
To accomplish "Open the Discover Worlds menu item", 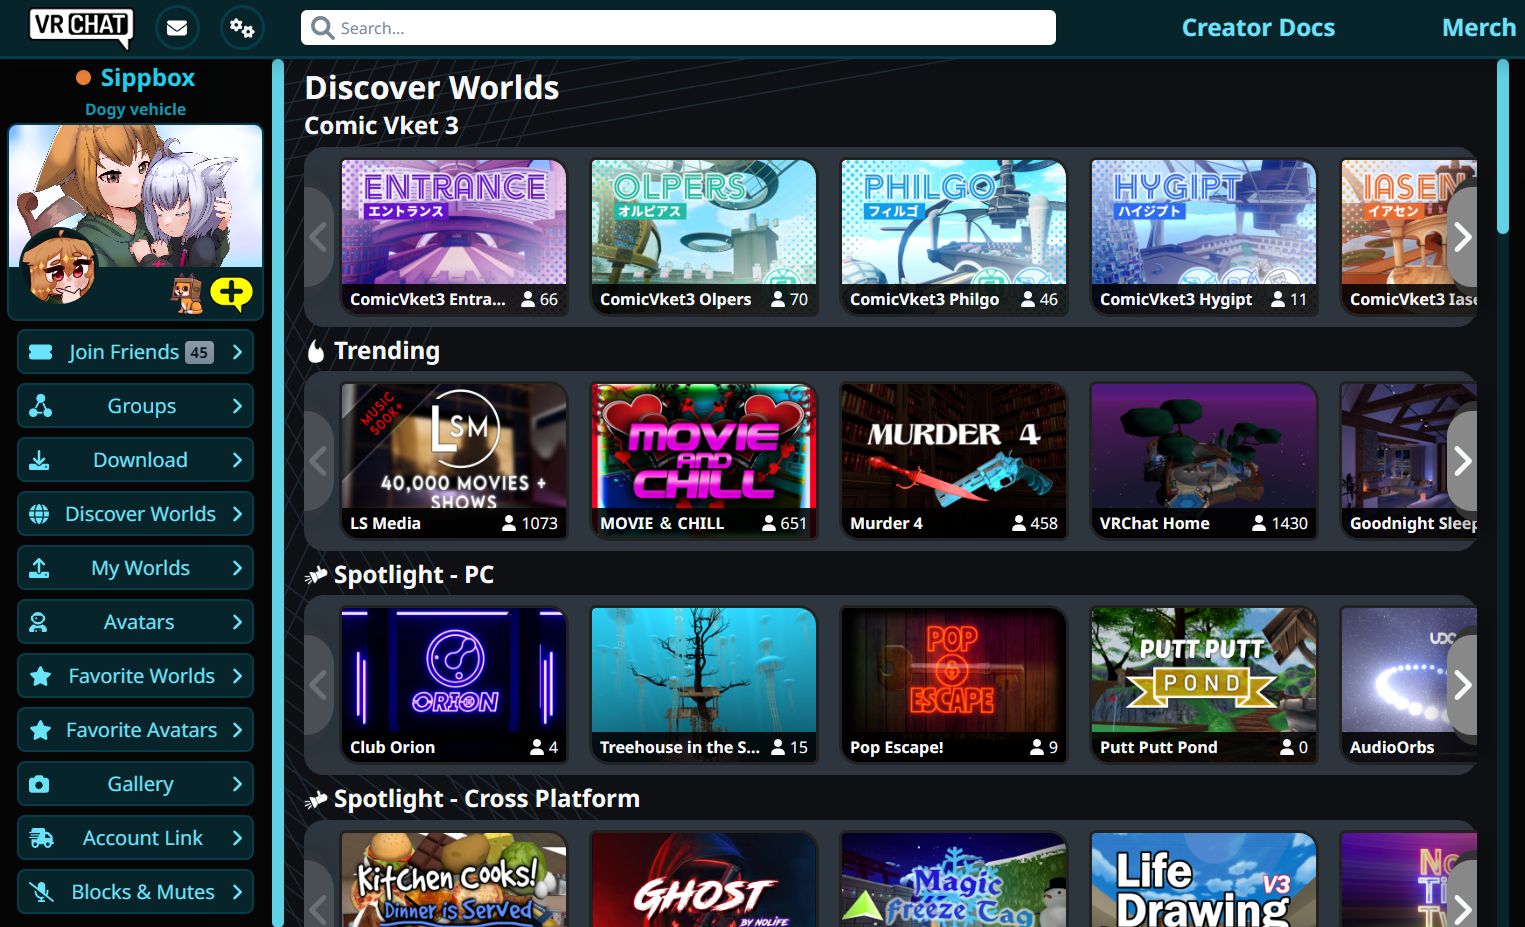I will pyautogui.click(x=135, y=514).
